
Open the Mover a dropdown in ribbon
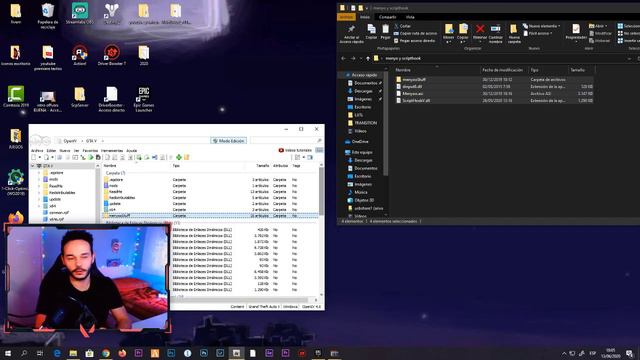pyautogui.click(x=449, y=34)
